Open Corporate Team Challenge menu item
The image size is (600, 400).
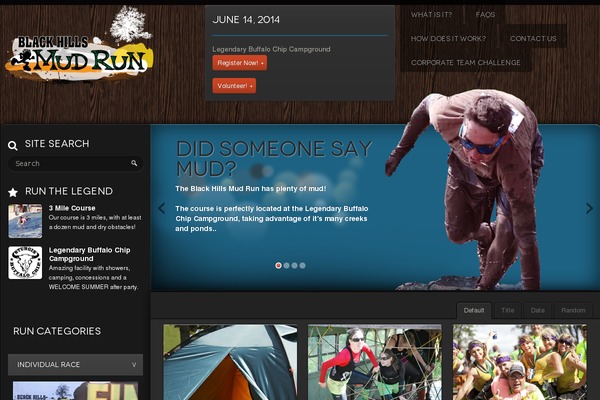tap(465, 62)
